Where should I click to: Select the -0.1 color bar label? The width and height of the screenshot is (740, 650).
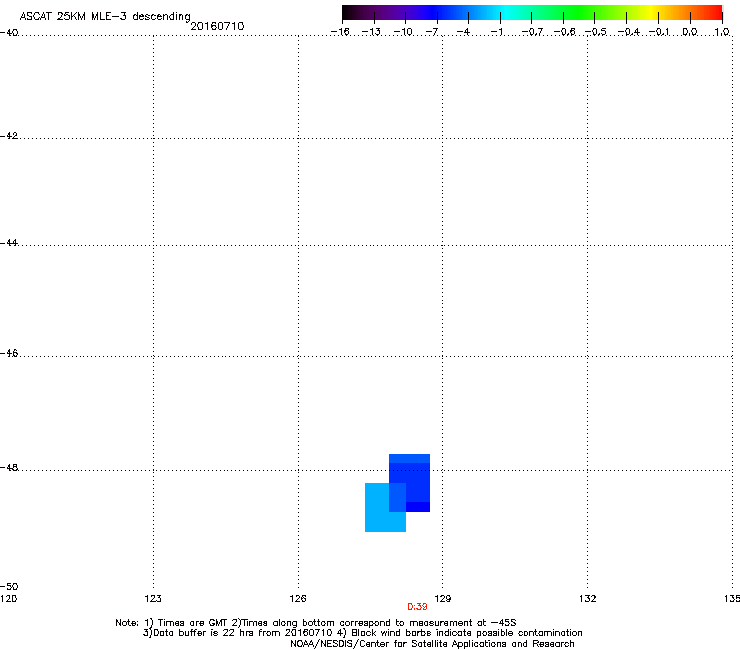tap(659, 32)
